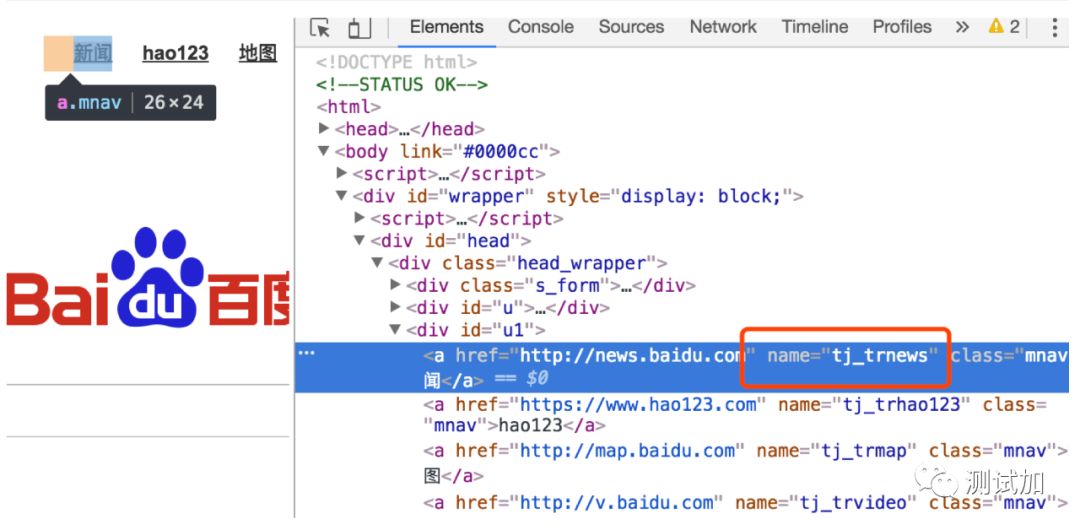
Task: Select the STATUS OK comment line
Action: [x=402, y=85]
